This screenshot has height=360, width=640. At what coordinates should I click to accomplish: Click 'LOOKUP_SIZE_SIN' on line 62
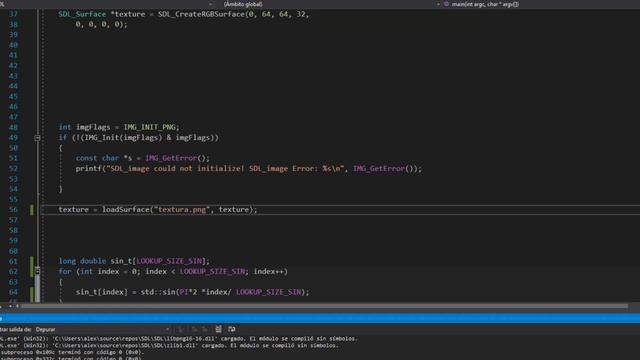point(212,271)
